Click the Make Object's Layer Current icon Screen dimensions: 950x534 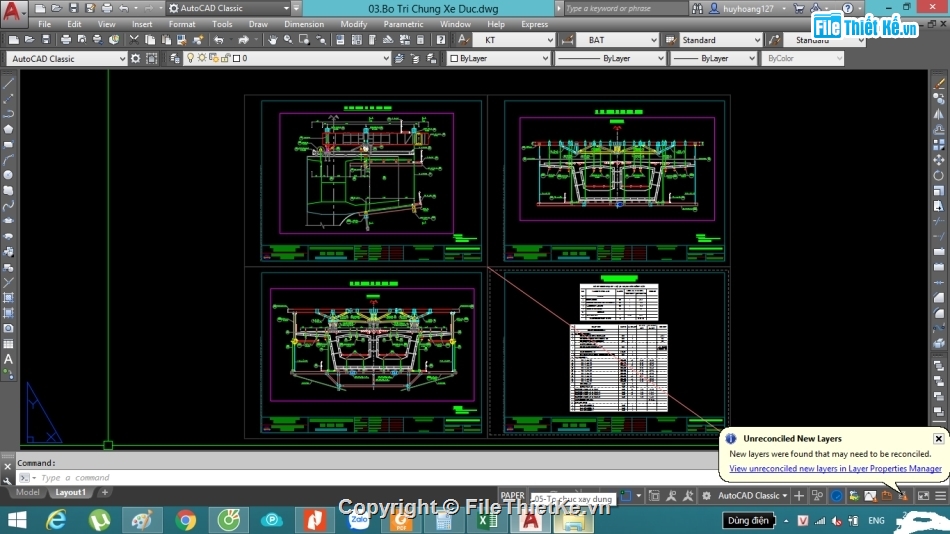pos(399,58)
